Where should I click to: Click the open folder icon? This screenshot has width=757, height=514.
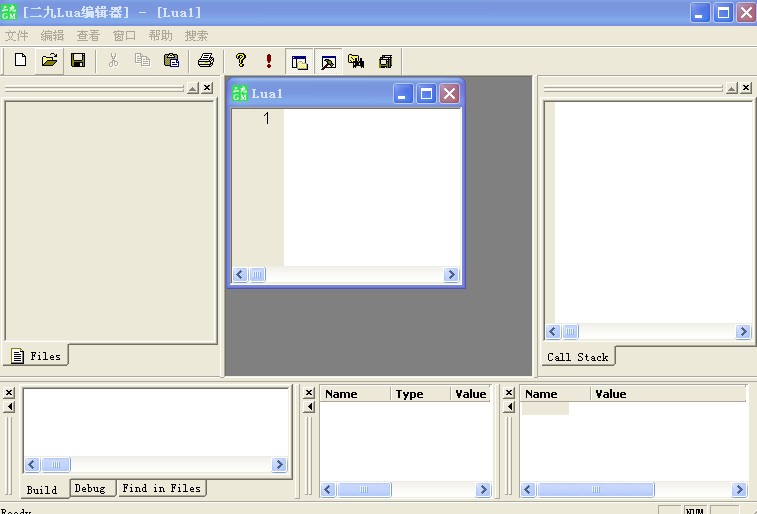(x=48, y=60)
